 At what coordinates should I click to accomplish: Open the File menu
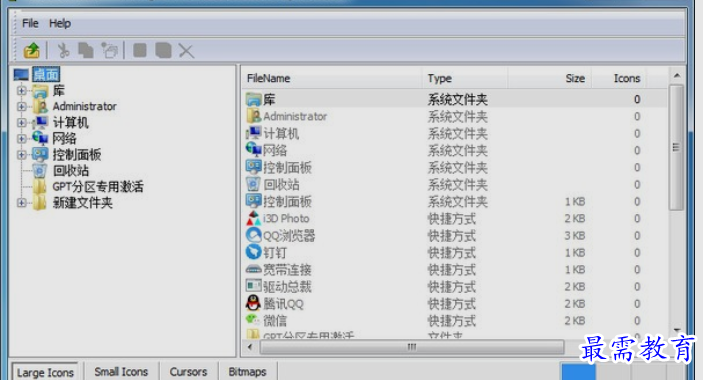tap(30, 23)
